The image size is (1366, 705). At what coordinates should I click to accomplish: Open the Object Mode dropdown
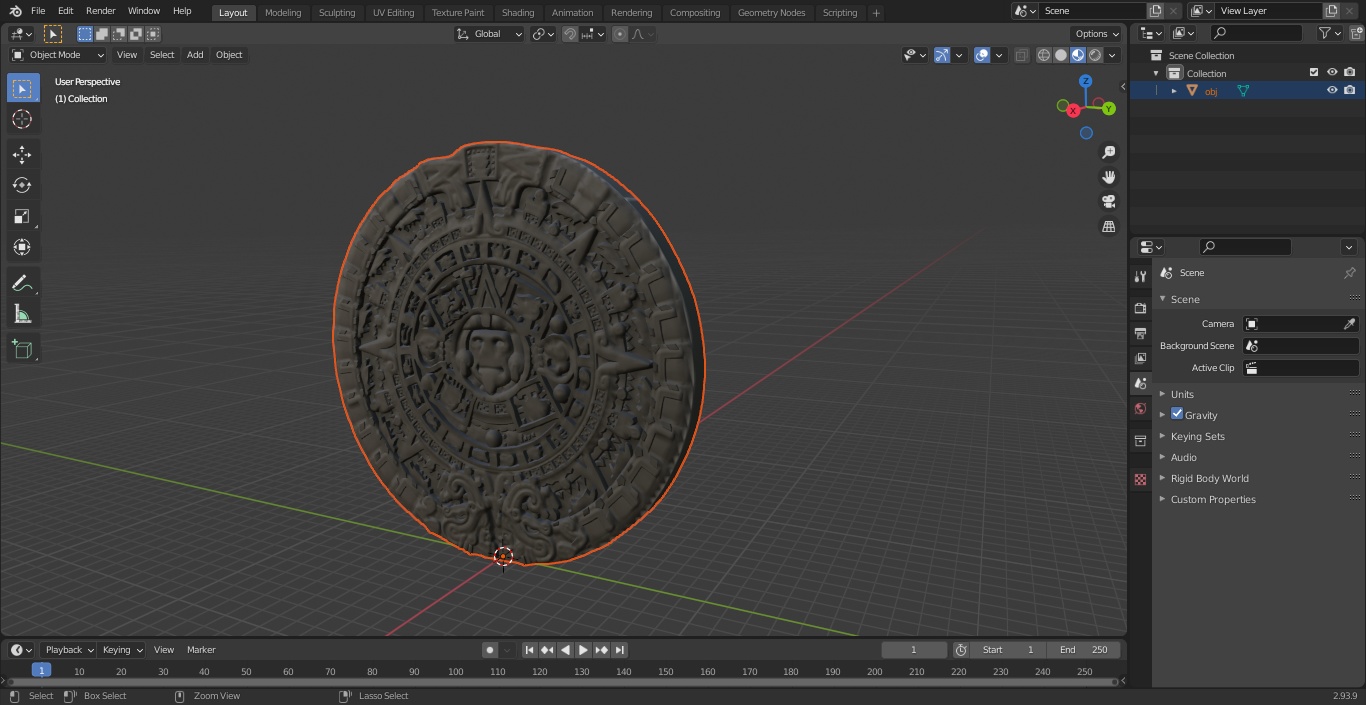pos(58,55)
